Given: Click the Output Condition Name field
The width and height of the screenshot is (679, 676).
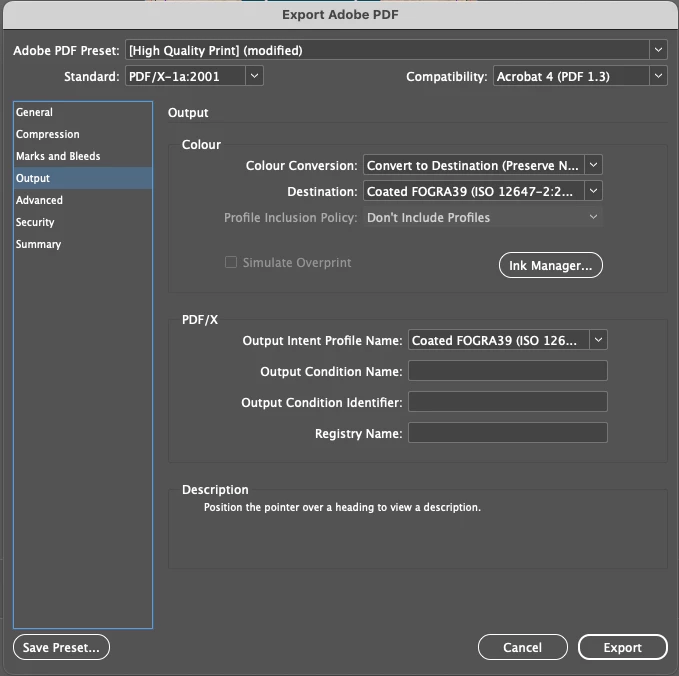Looking at the screenshot, I should tap(508, 371).
